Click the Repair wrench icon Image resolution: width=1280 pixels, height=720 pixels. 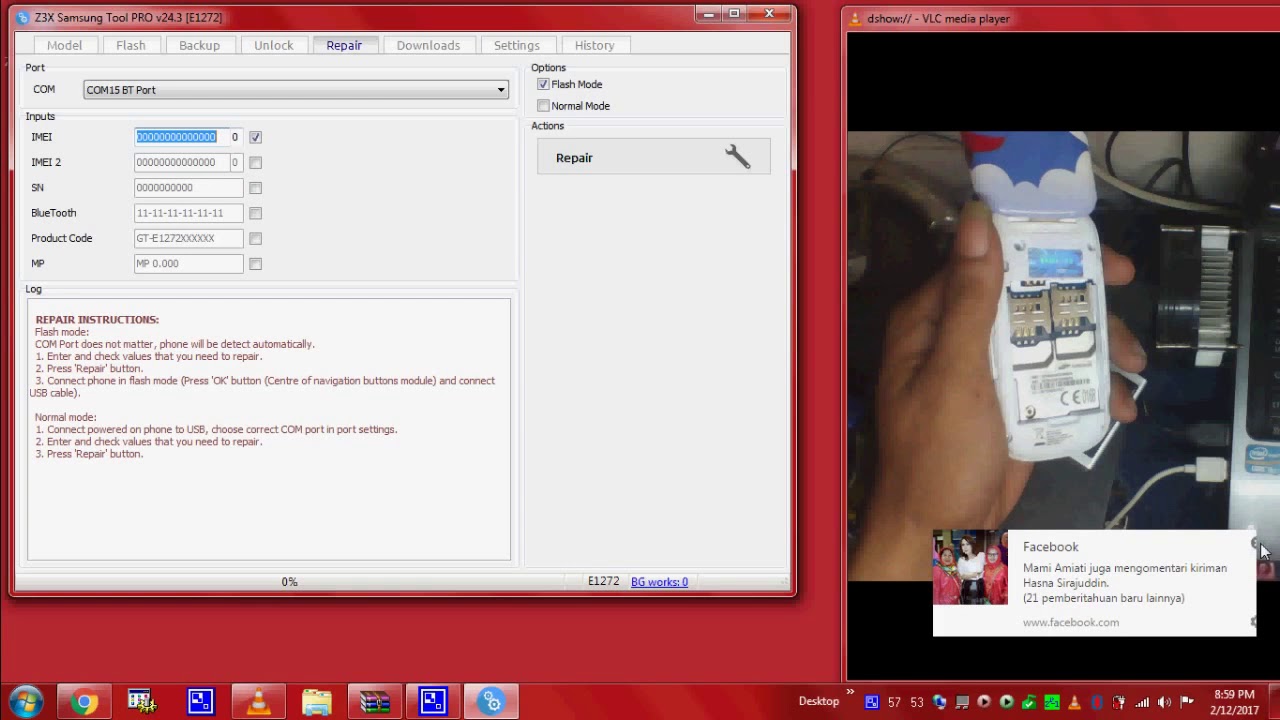(x=738, y=157)
